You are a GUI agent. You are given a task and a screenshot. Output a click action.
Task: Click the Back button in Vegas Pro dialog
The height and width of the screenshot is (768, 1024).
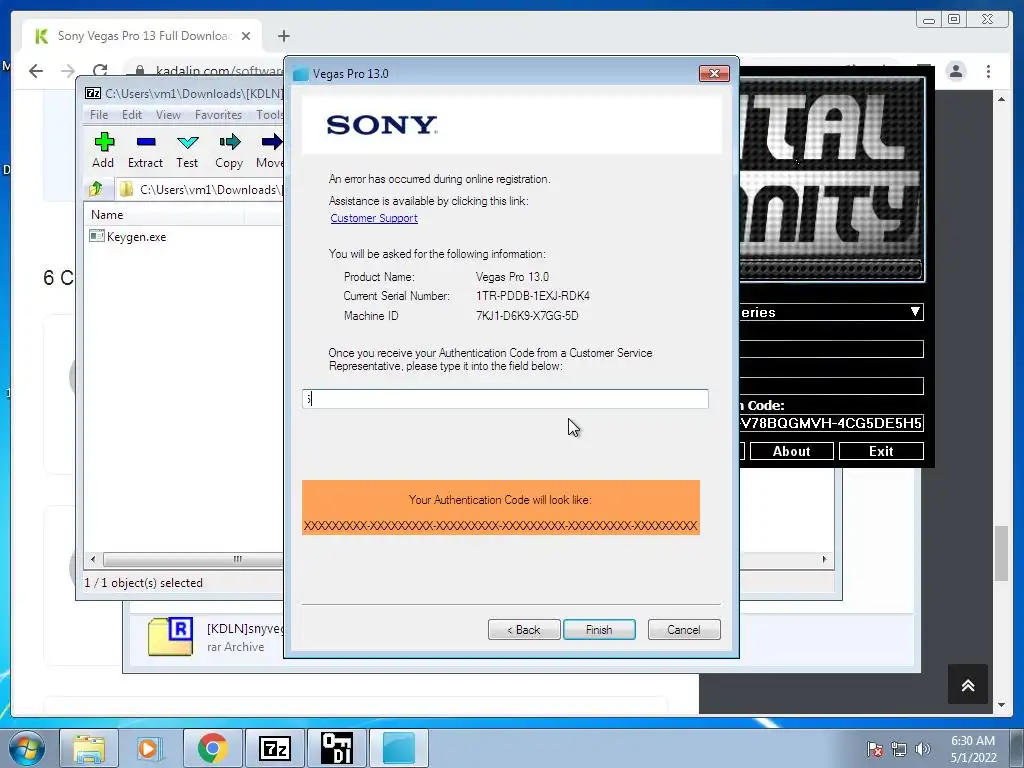click(524, 630)
